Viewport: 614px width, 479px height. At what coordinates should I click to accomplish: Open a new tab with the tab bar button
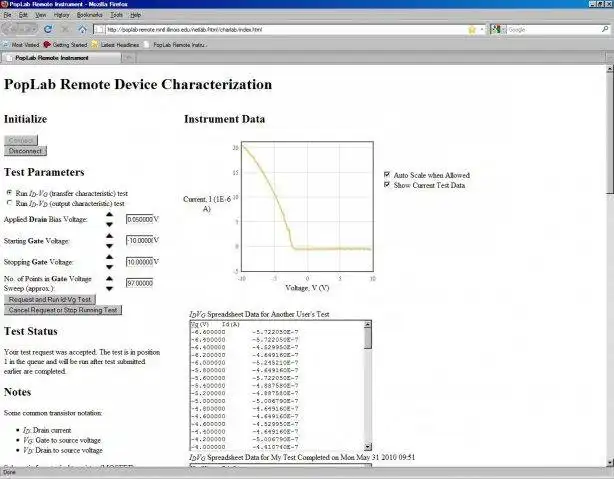click(x=128, y=58)
